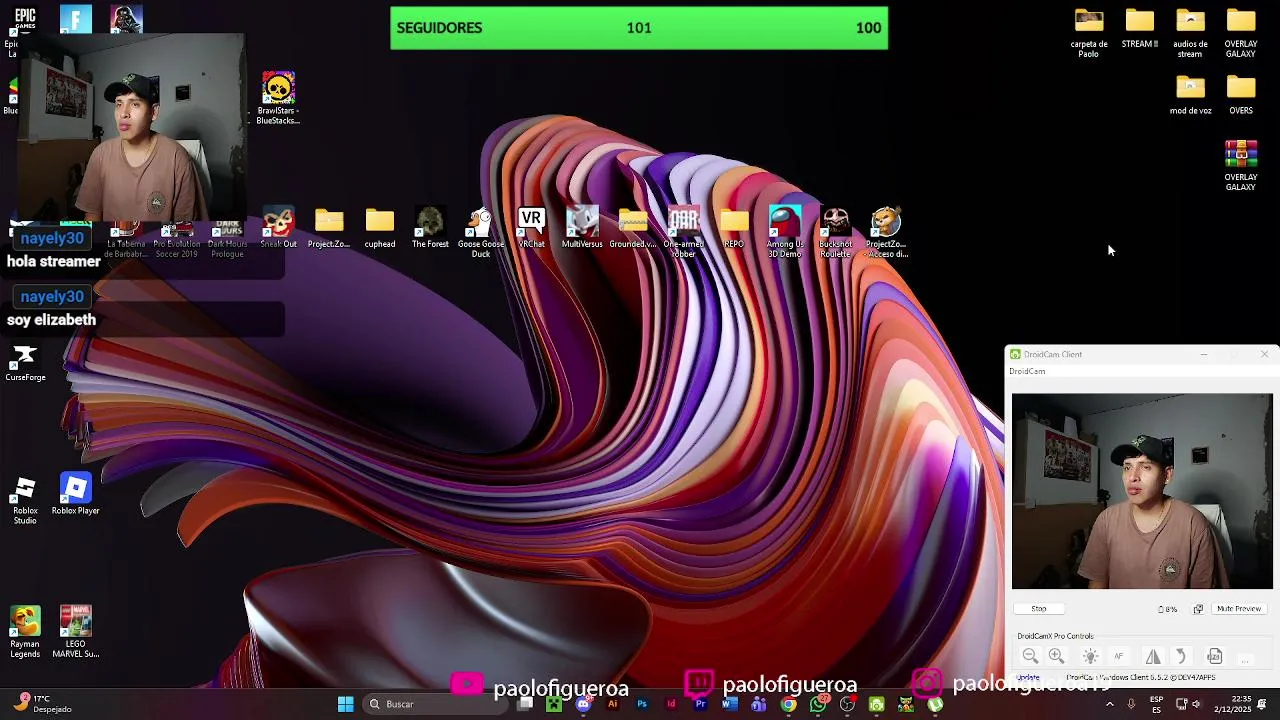Rotate the DroidCam video with rotate icon
The height and width of the screenshot is (720, 1280).
1181,656
